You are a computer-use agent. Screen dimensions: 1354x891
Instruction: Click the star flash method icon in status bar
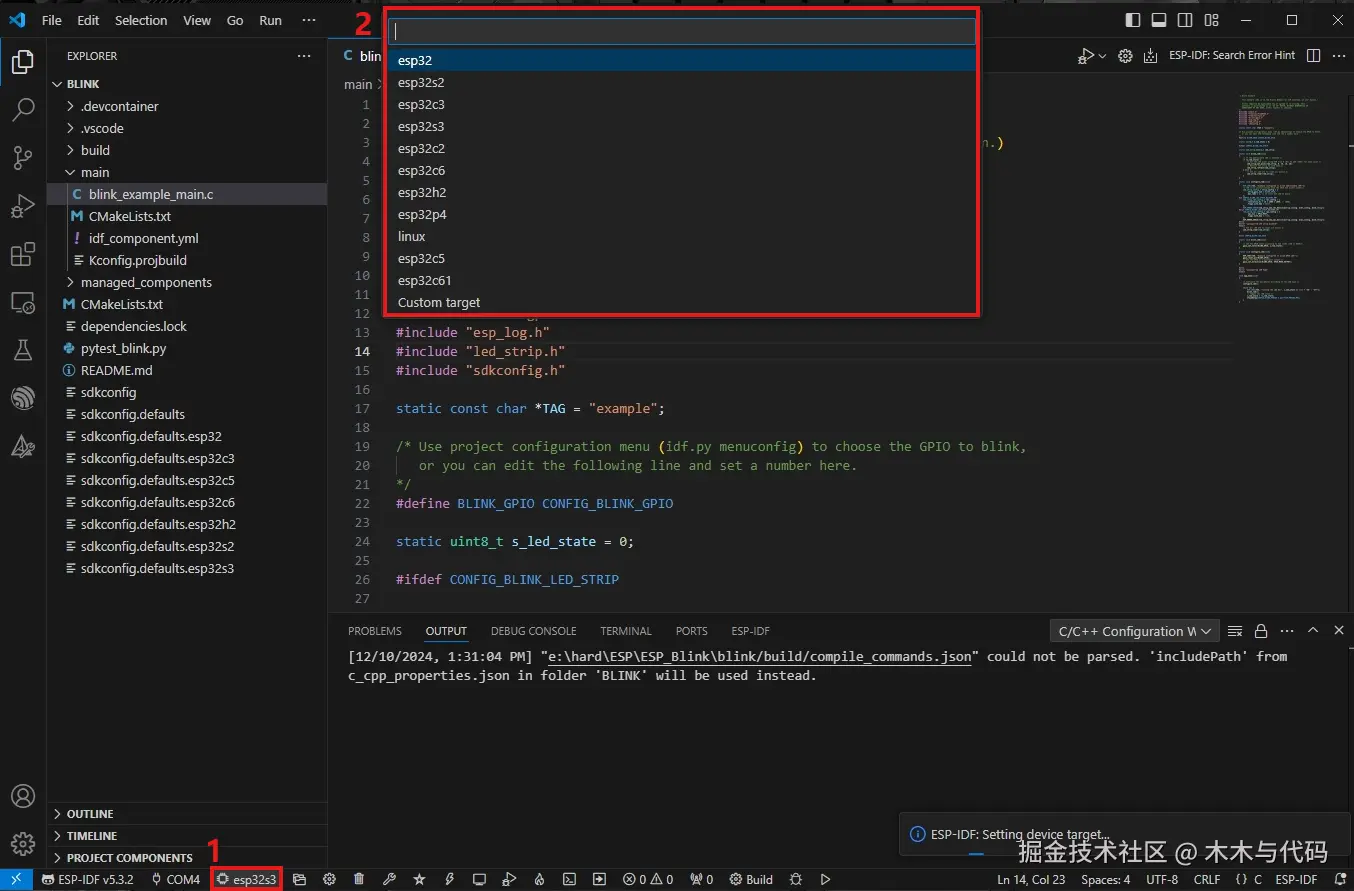[419, 880]
